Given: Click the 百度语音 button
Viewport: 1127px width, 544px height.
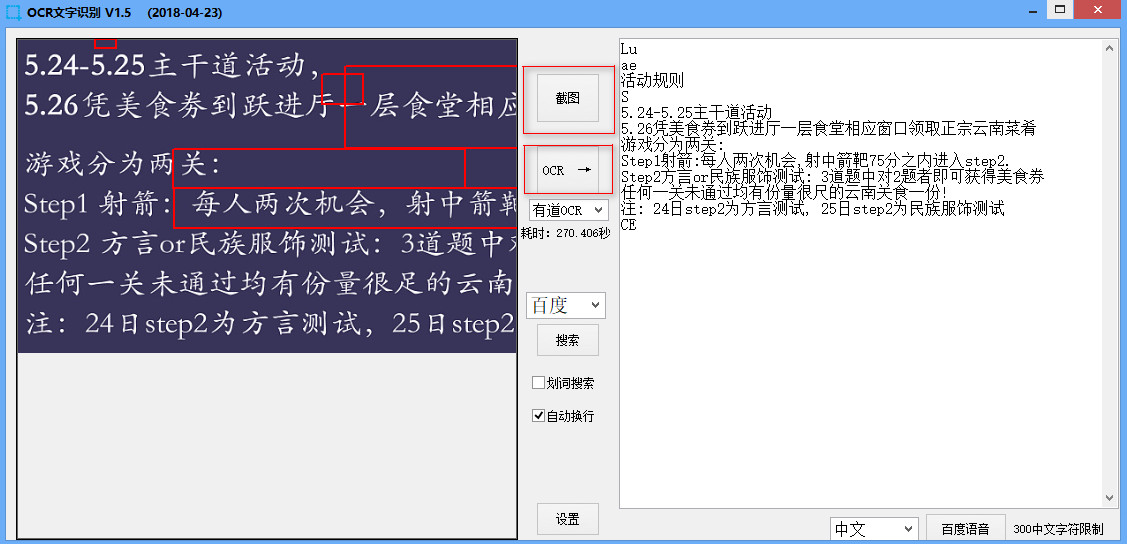Looking at the screenshot, I should pyautogui.click(x=965, y=530).
